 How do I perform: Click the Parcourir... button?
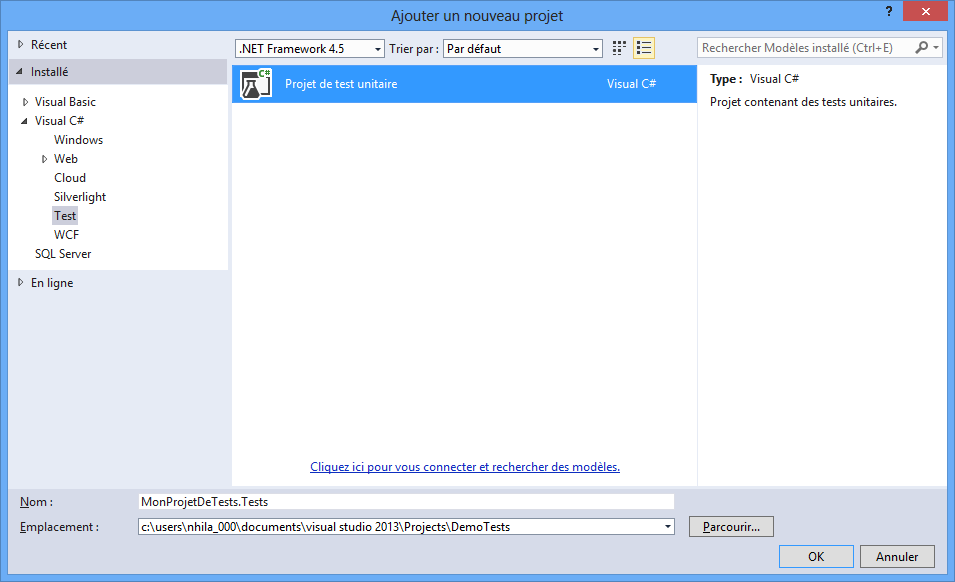pyautogui.click(x=731, y=527)
